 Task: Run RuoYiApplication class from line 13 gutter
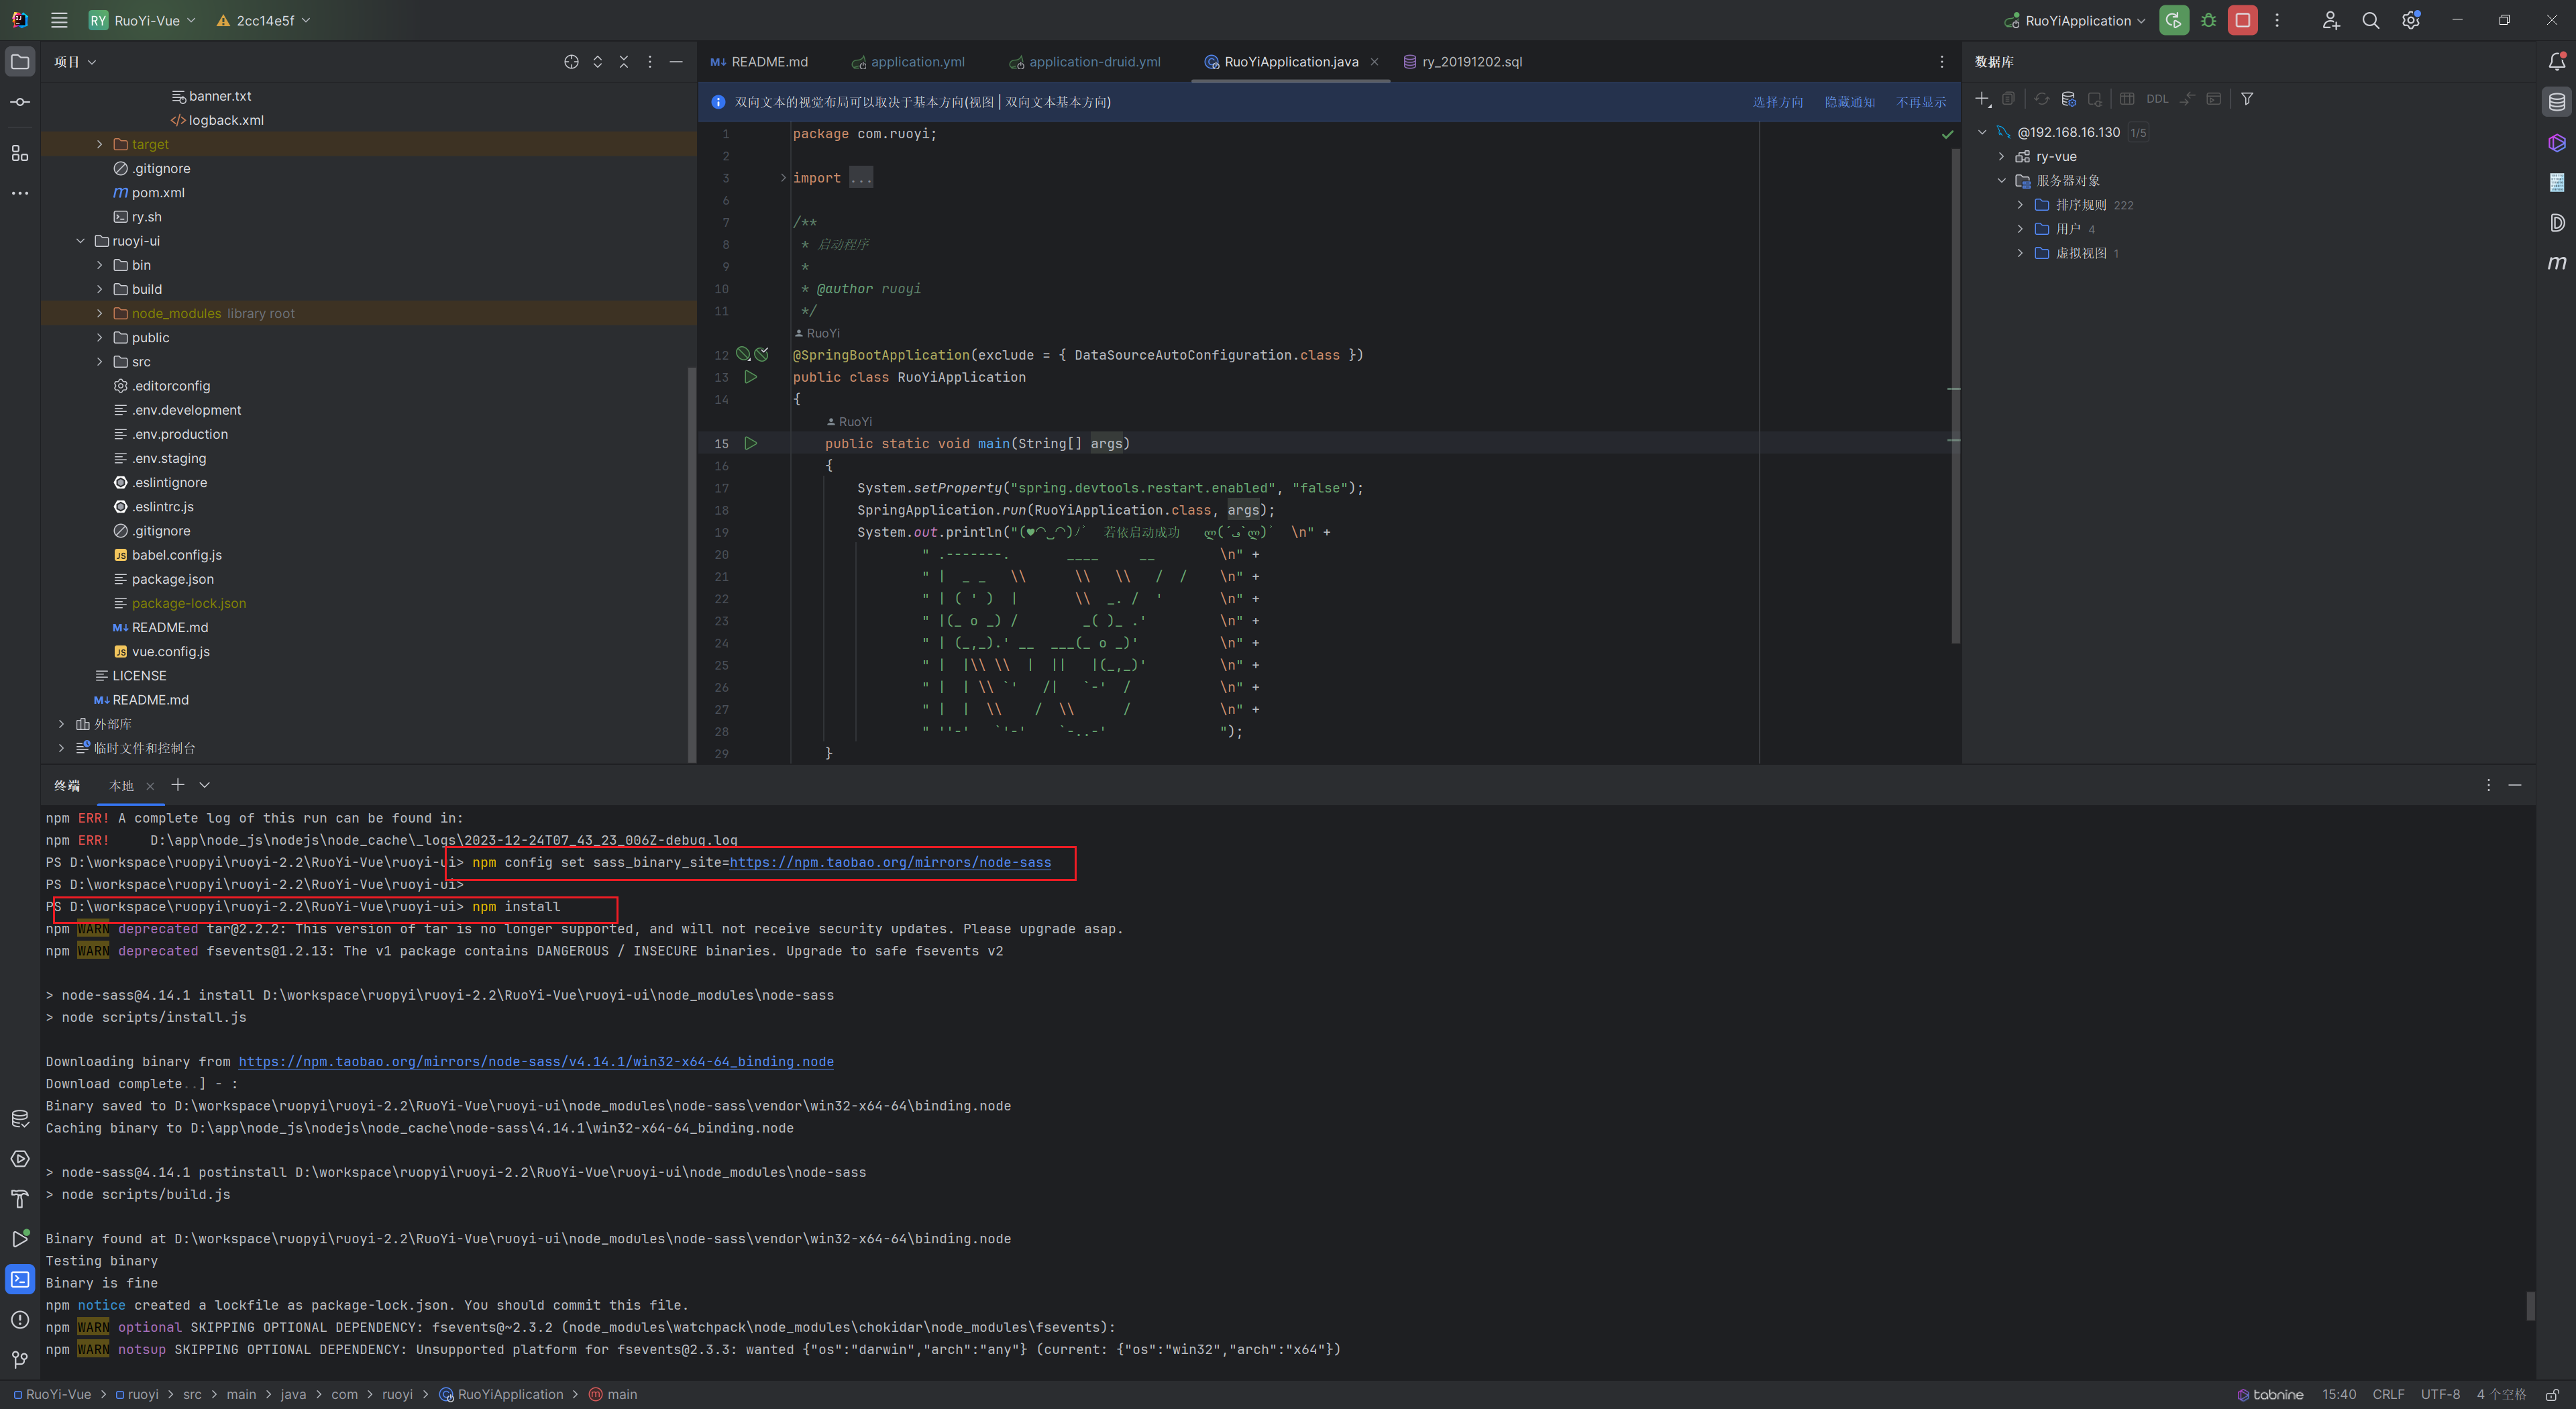point(751,377)
